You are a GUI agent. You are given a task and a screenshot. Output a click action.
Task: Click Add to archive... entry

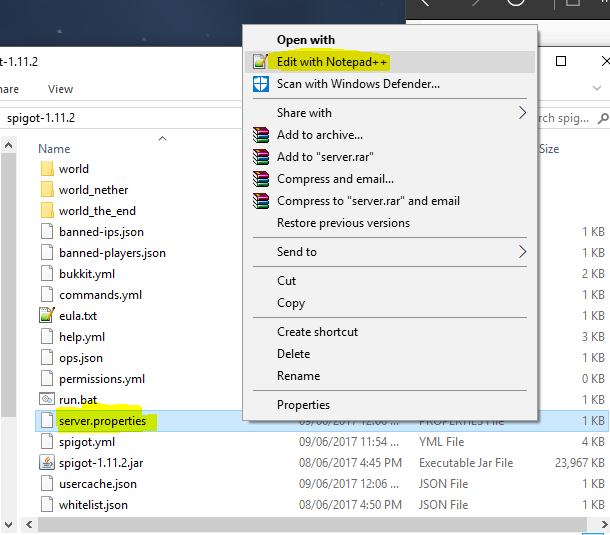click(390, 135)
